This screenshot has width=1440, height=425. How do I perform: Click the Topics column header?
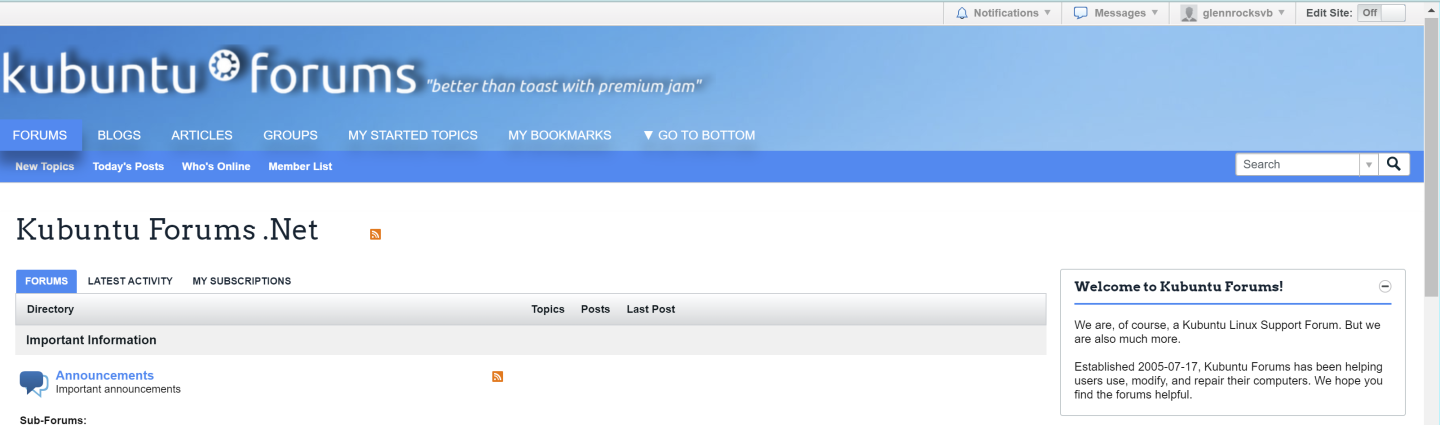click(x=548, y=309)
